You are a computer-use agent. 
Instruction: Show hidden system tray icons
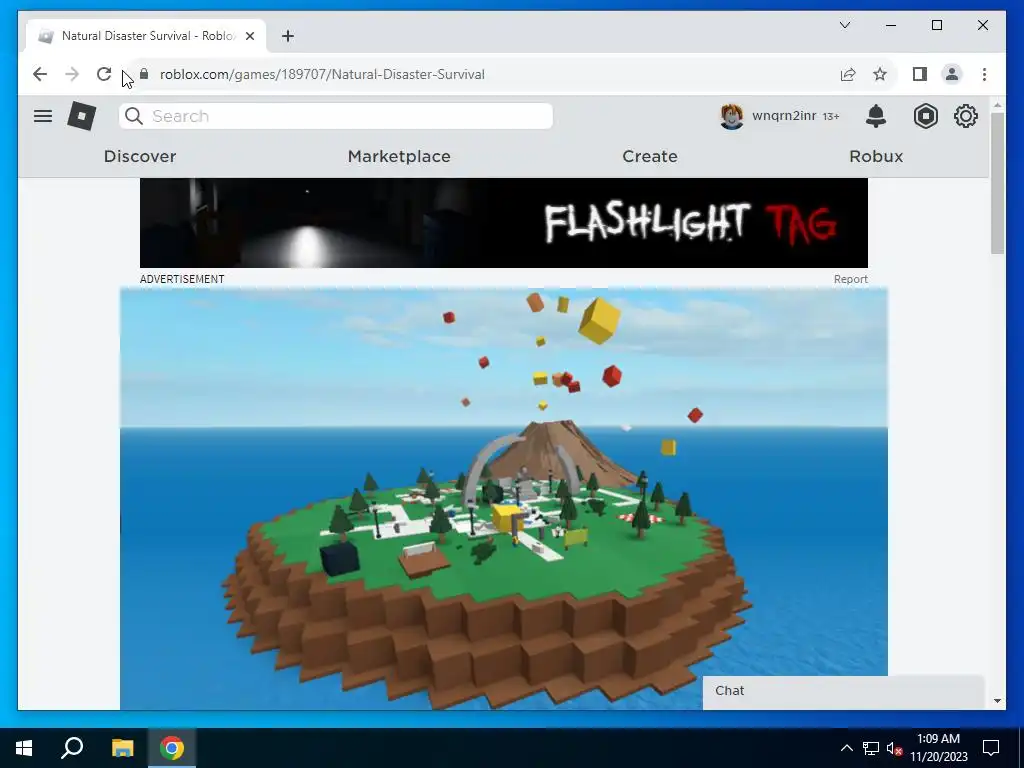[x=846, y=748]
